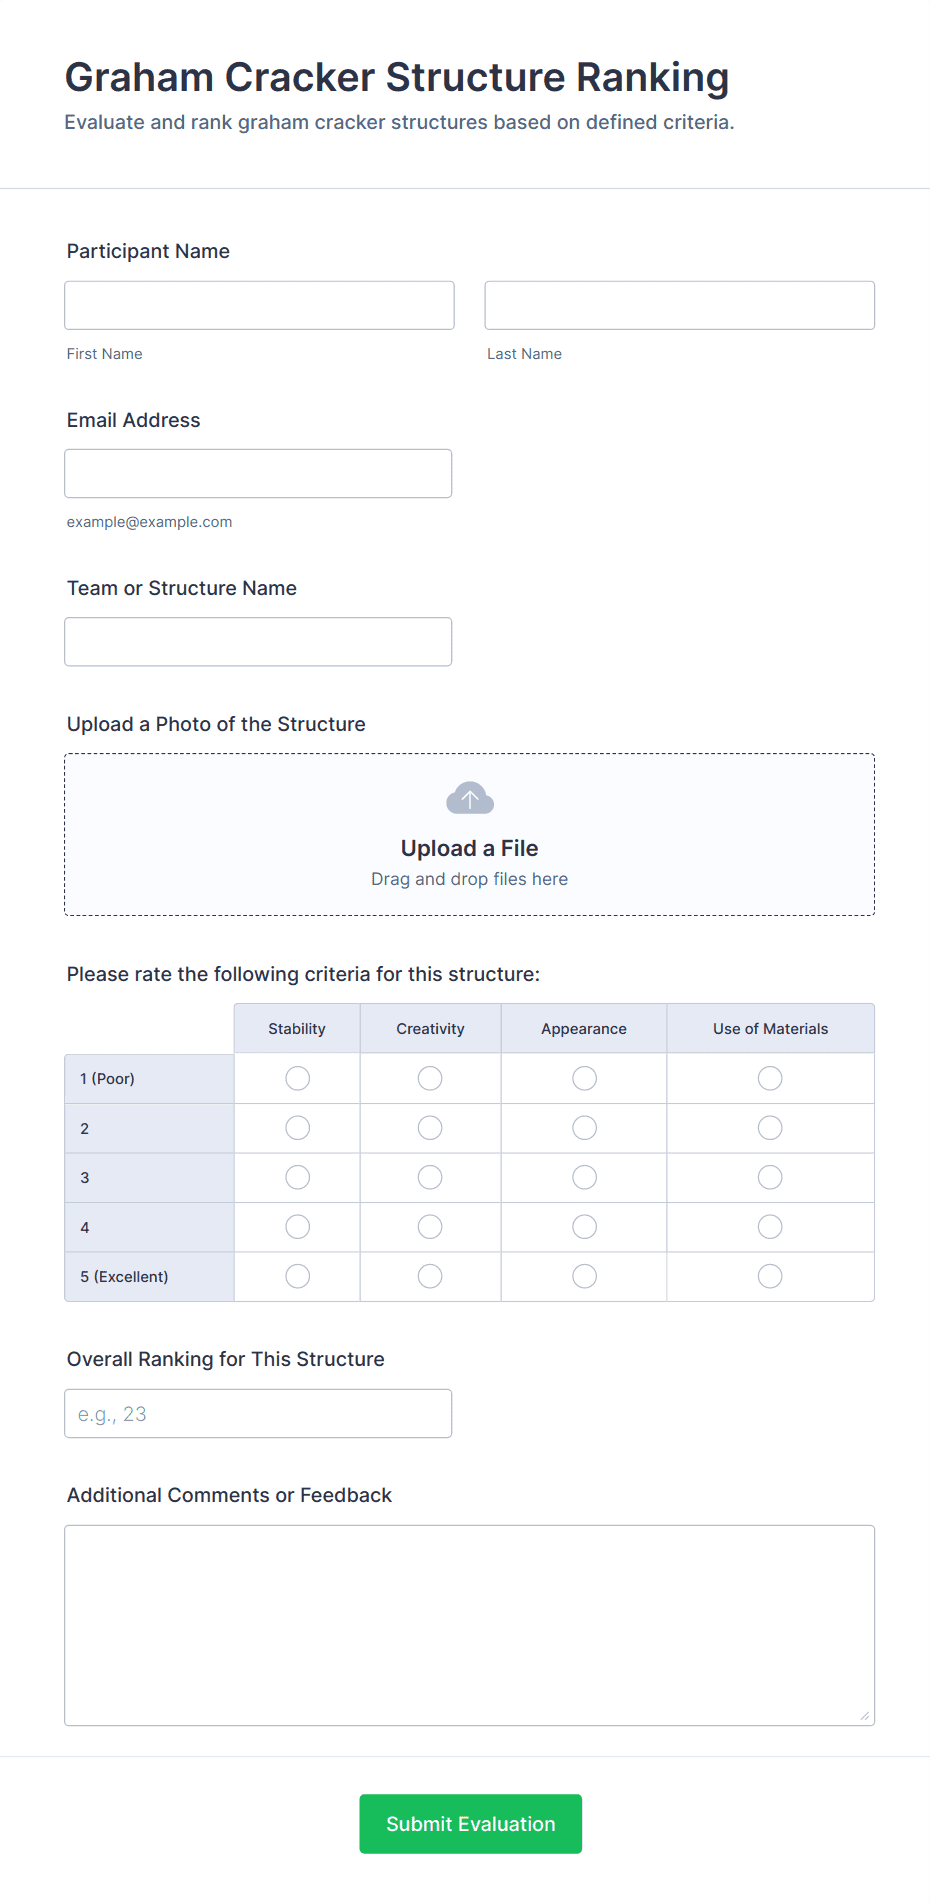Image resolution: width=930 pixels, height=1903 pixels.
Task: Mark Creativity as 1 (Poor)
Action: coord(430,1078)
